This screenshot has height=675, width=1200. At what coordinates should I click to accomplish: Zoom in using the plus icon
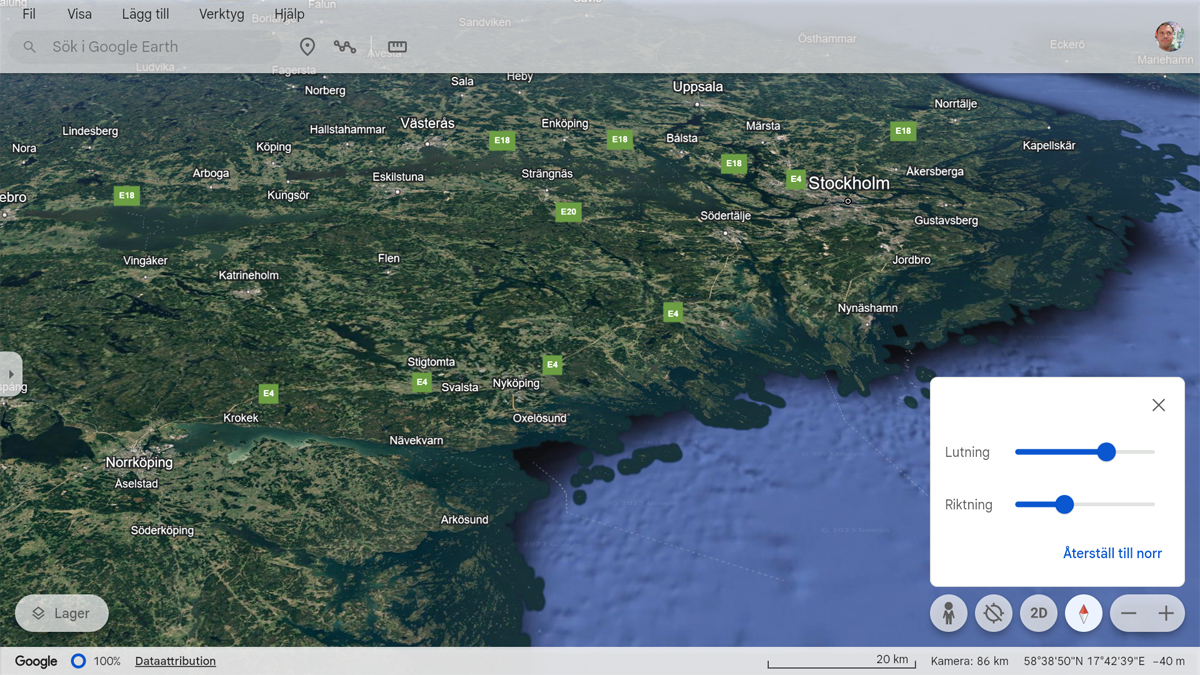(1165, 613)
